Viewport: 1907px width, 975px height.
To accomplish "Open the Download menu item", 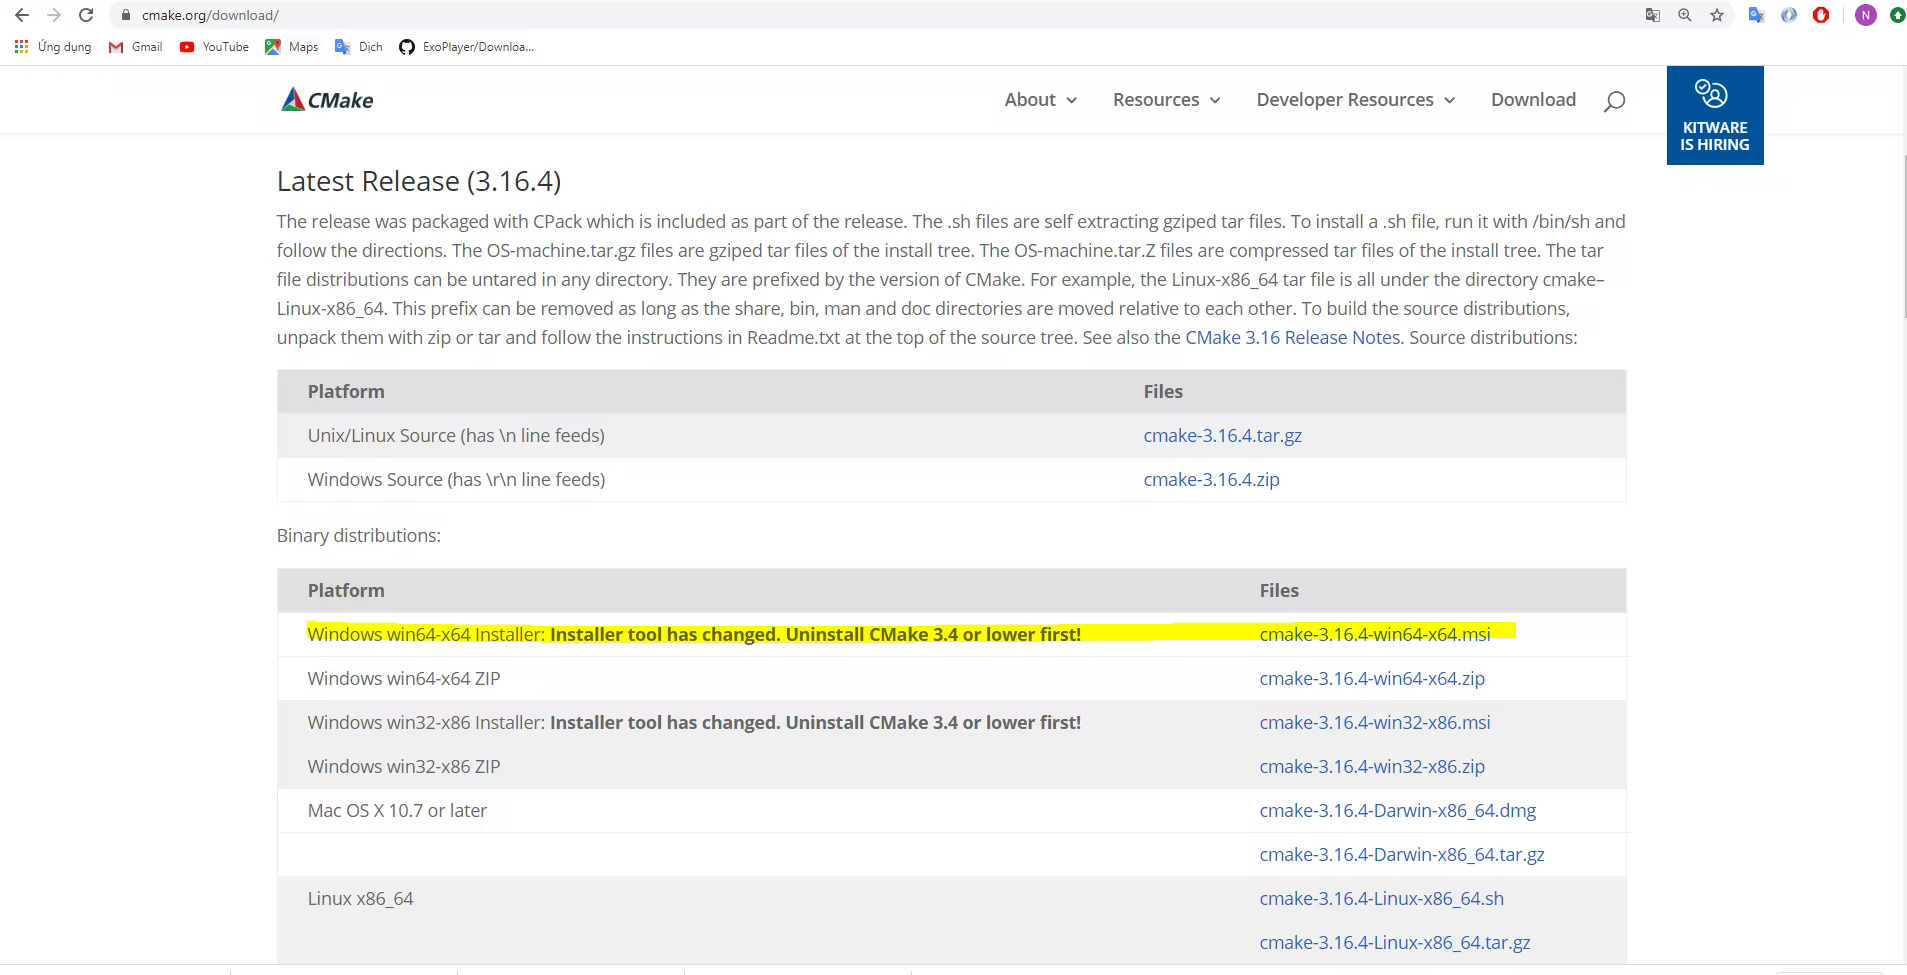I will [1533, 99].
